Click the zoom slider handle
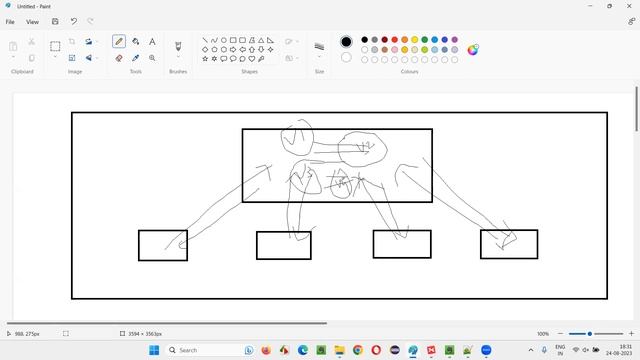 coord(589,334)
